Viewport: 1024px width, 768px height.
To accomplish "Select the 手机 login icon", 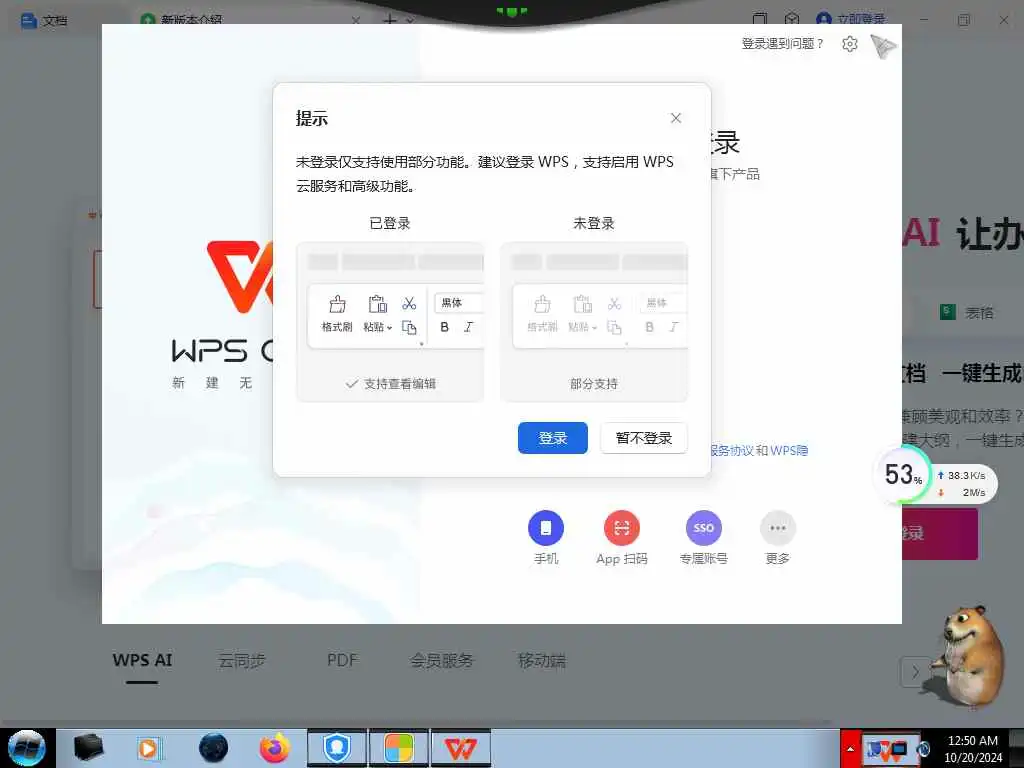I will [x=546, y=528].
